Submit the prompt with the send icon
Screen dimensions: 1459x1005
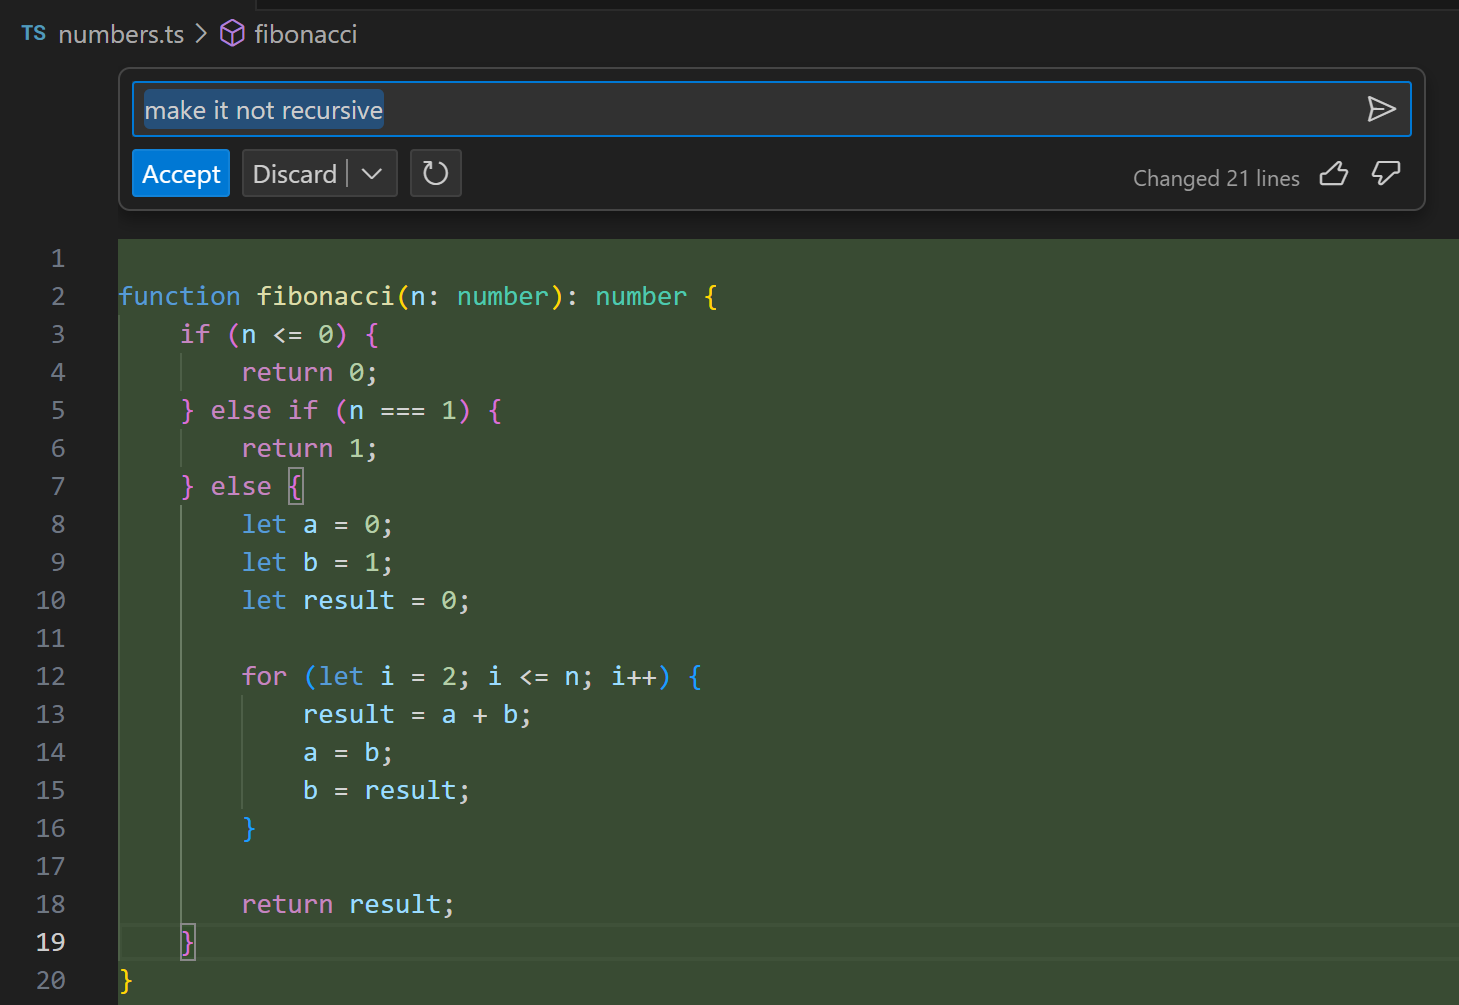coord(1383,109)
